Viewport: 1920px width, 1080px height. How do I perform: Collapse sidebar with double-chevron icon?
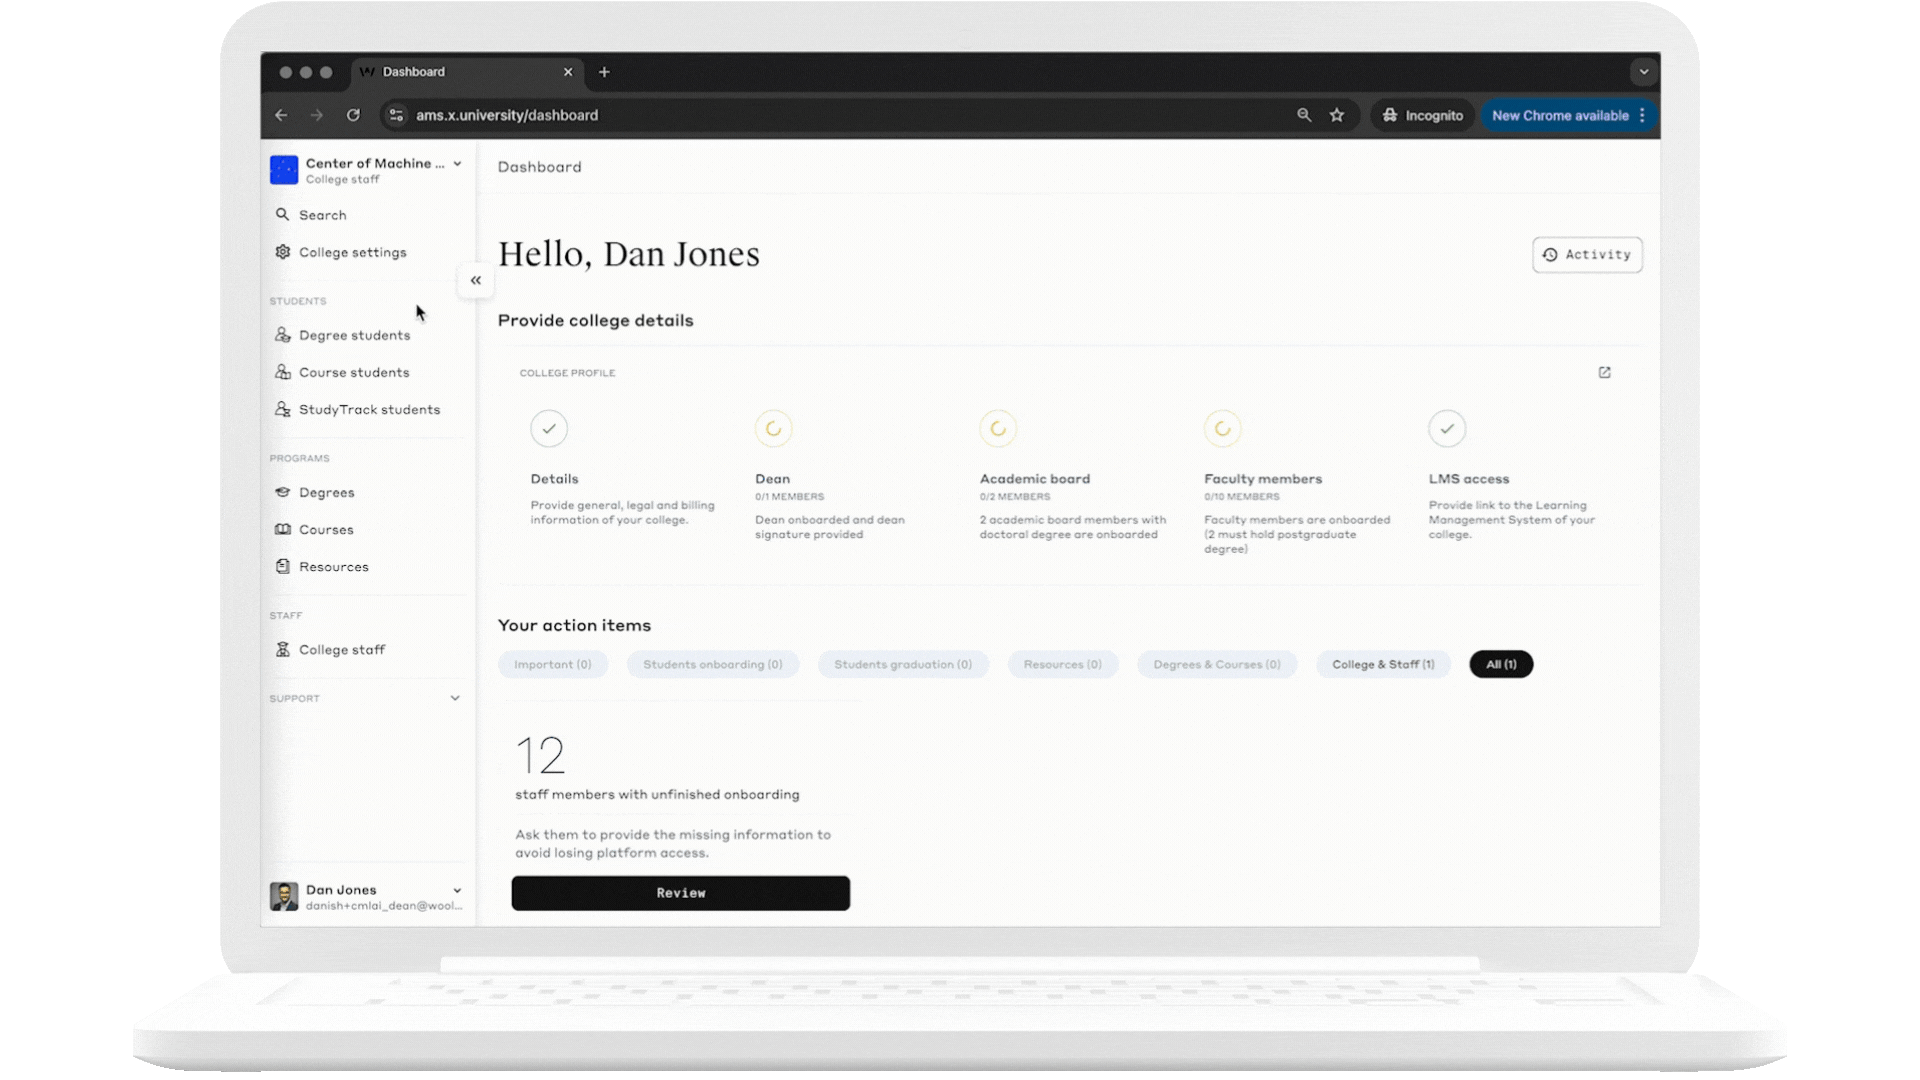coord(476,281)
